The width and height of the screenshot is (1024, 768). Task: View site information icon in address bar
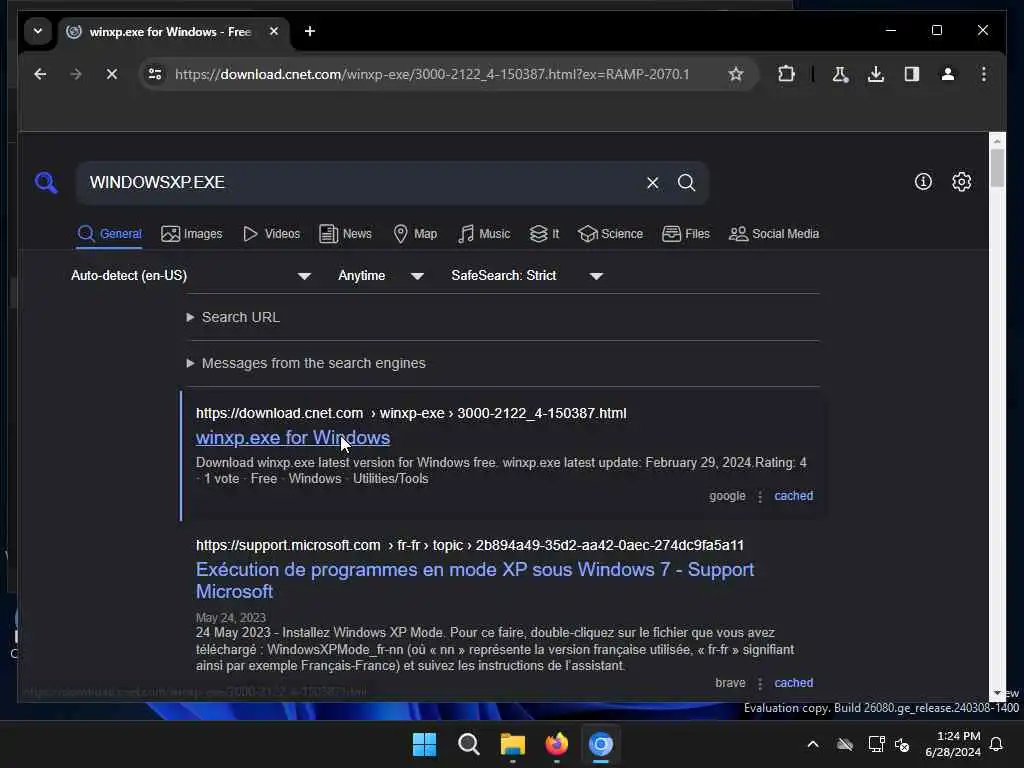[155, 74]
